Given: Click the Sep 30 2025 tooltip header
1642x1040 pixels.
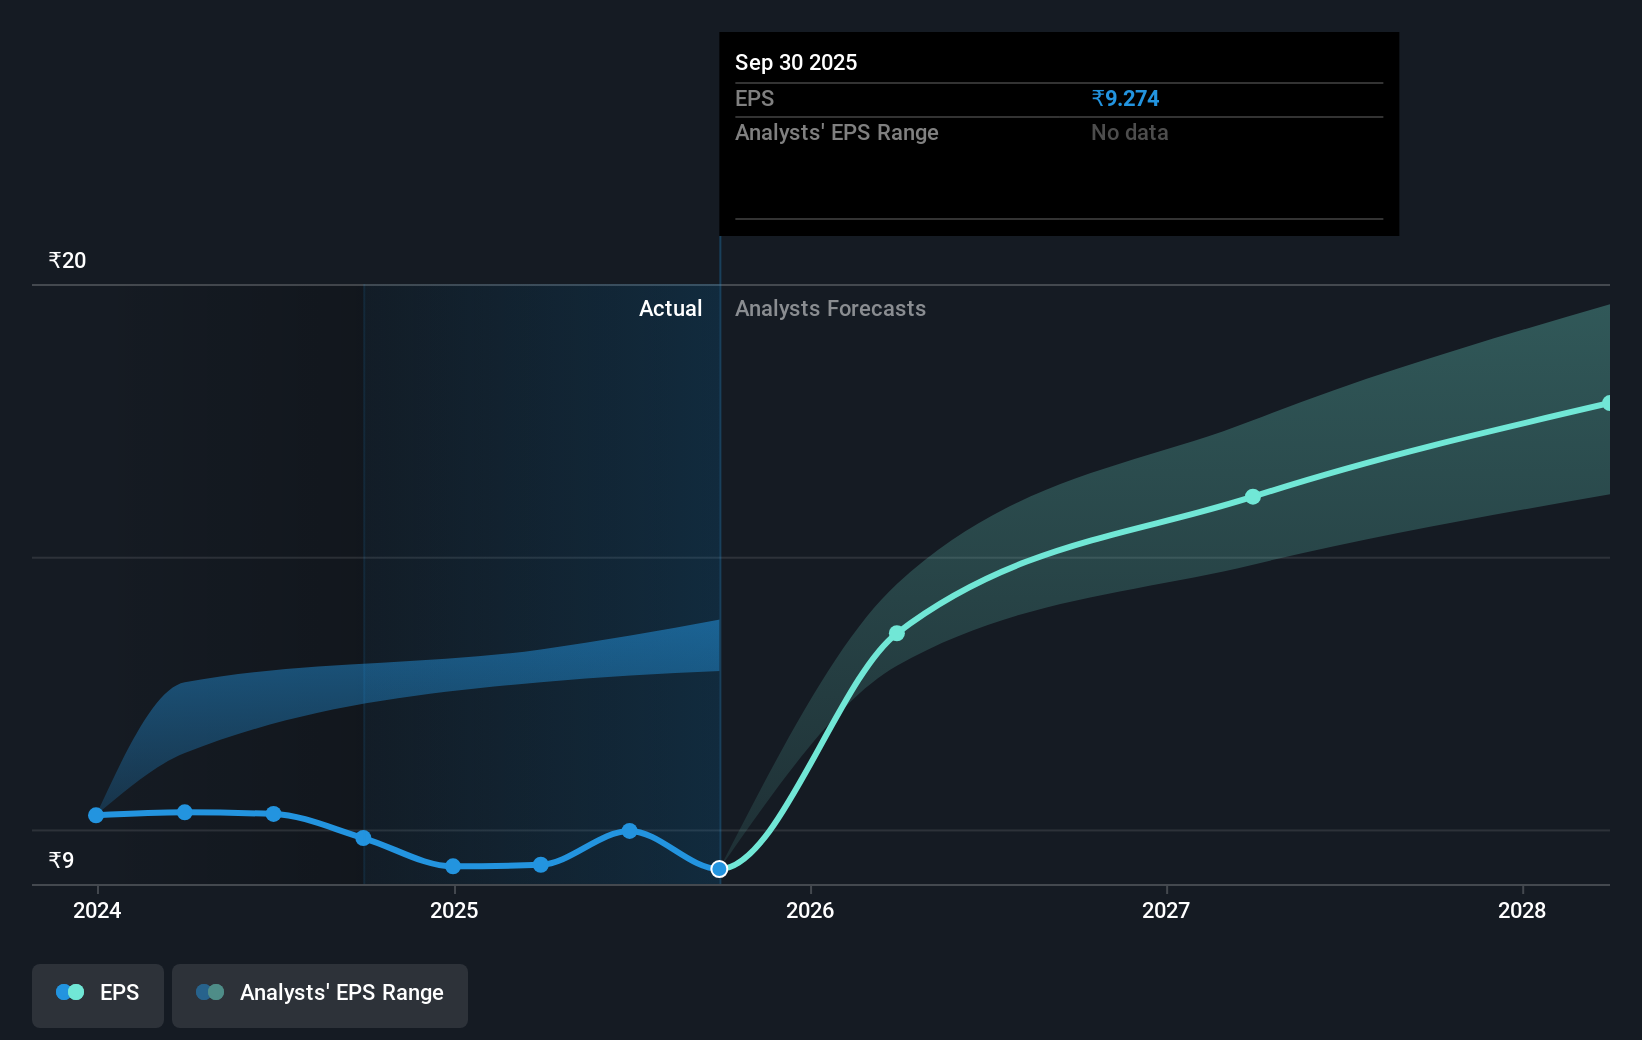Looking at the screenshot, I should coord(795,62).
